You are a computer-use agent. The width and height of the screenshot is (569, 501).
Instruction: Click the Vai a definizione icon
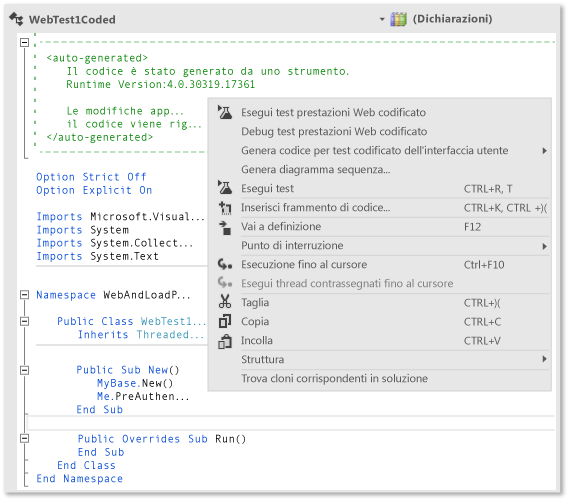point(225,227)
